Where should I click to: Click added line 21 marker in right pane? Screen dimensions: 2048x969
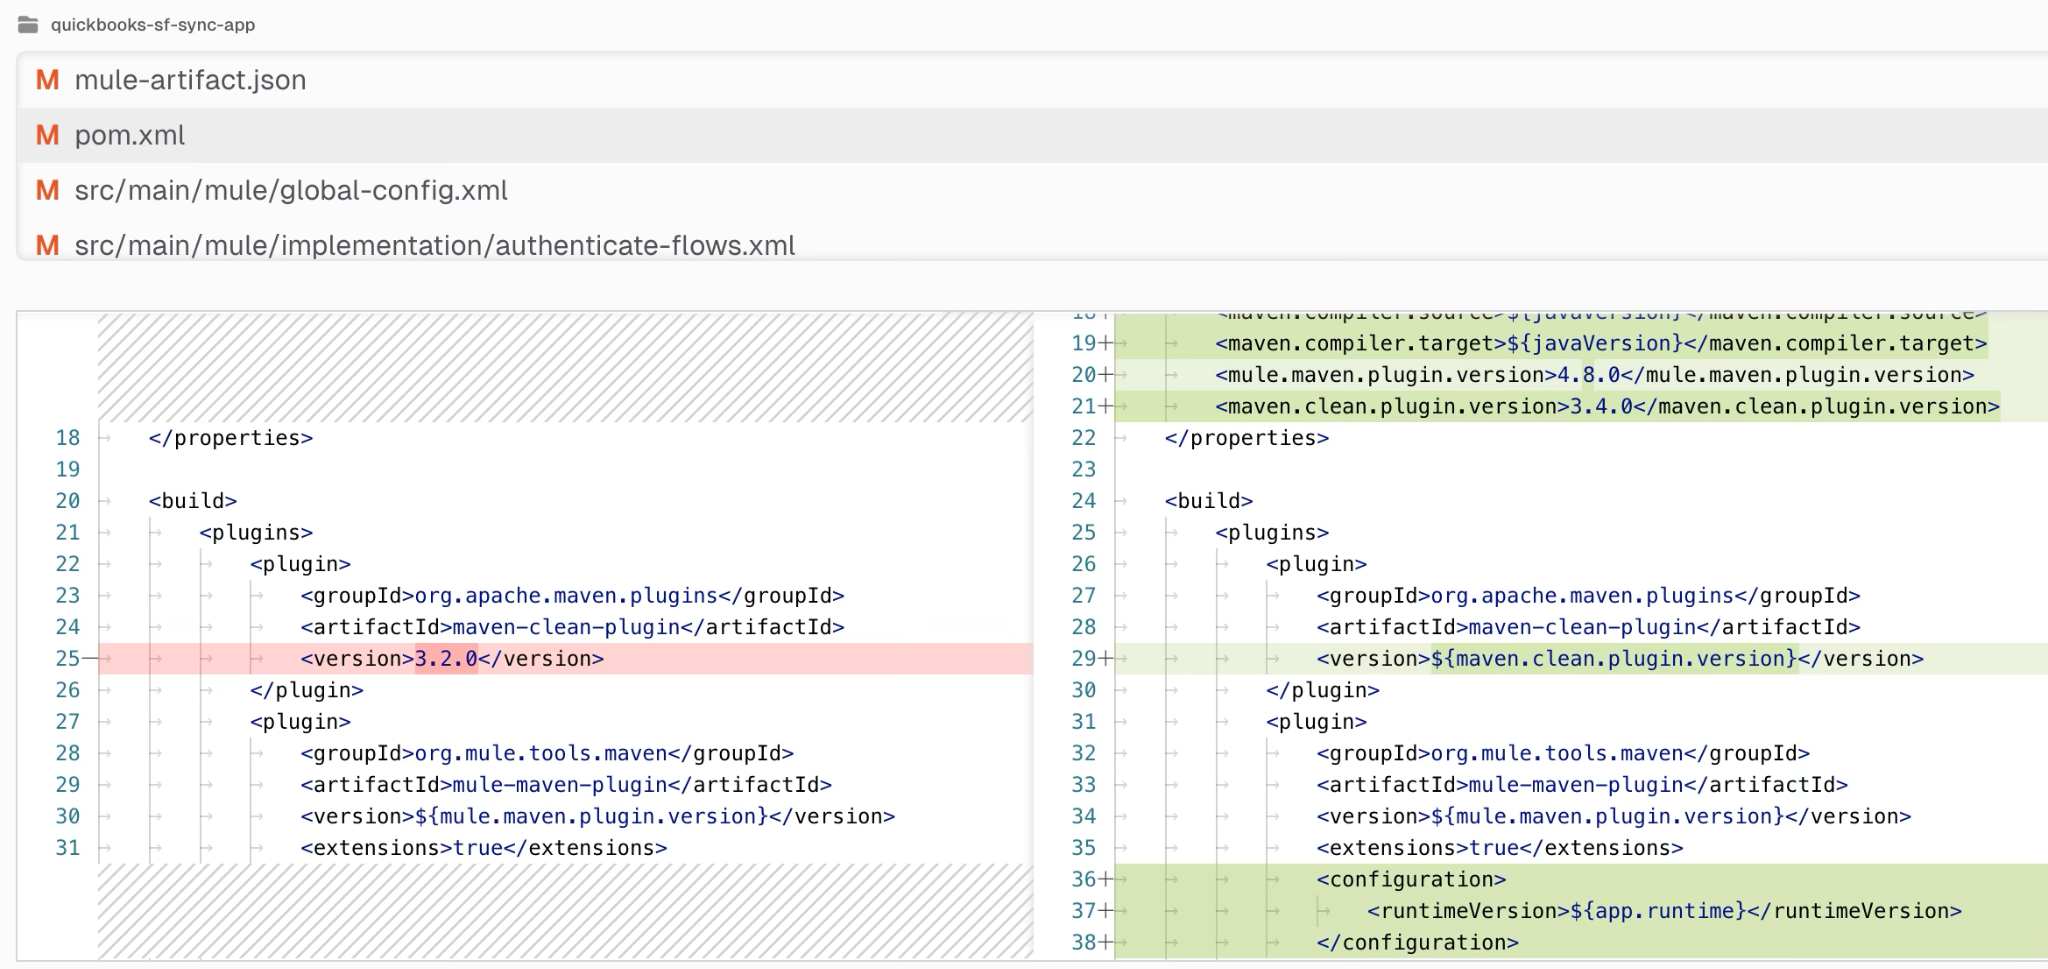coord(1106,406)
